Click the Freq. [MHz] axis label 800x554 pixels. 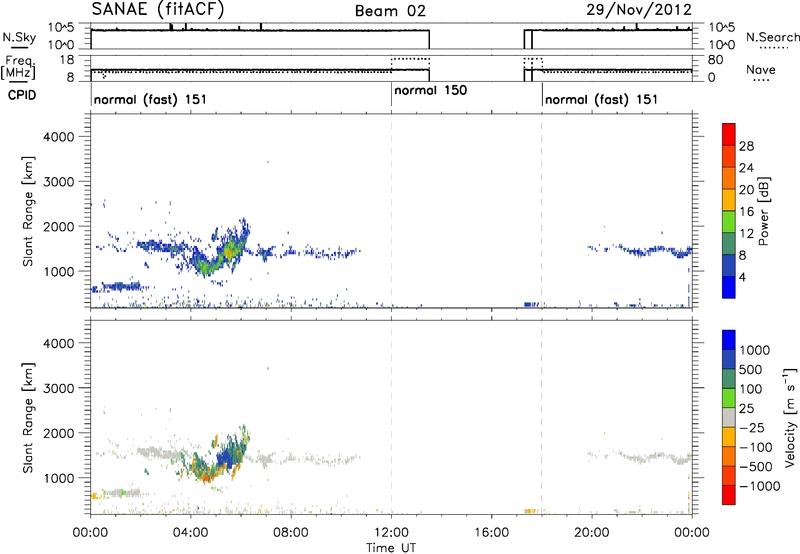tap(20, 67)
